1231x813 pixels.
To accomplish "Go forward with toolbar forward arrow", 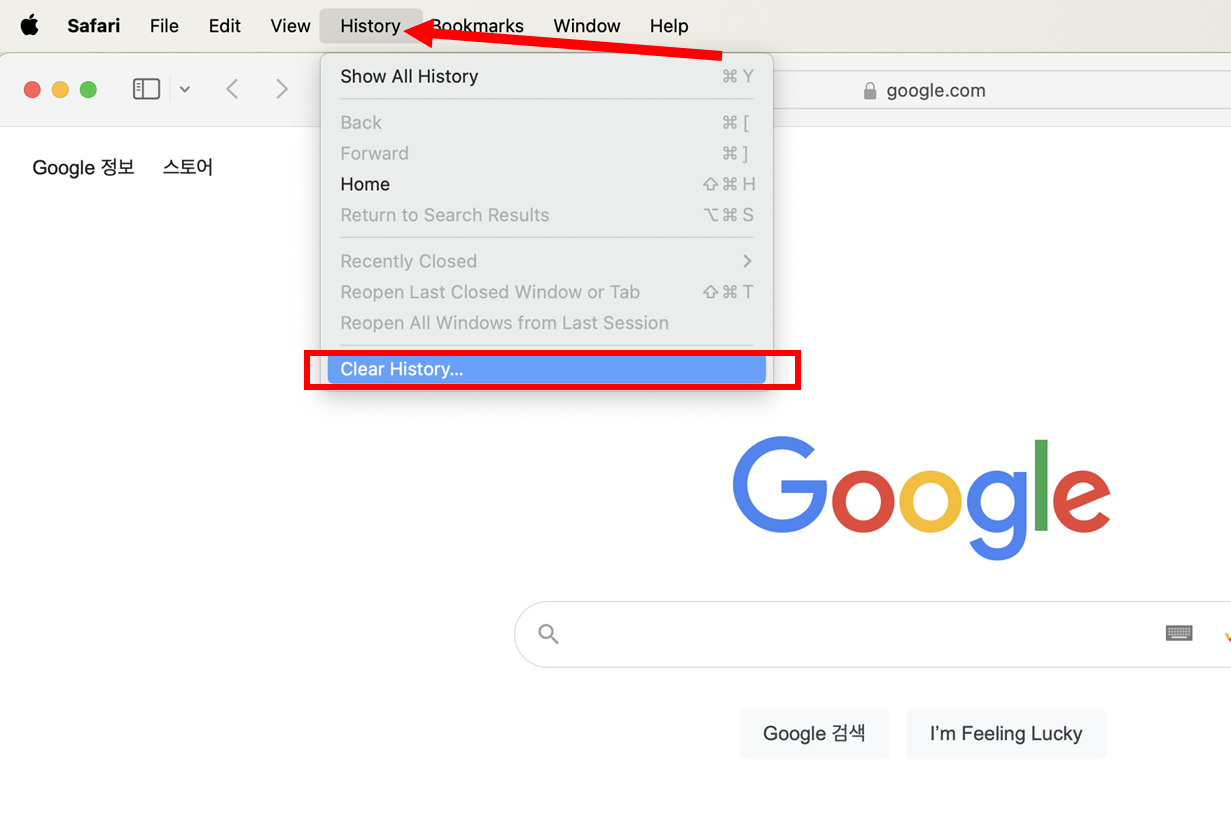I will tap(281, 89).
